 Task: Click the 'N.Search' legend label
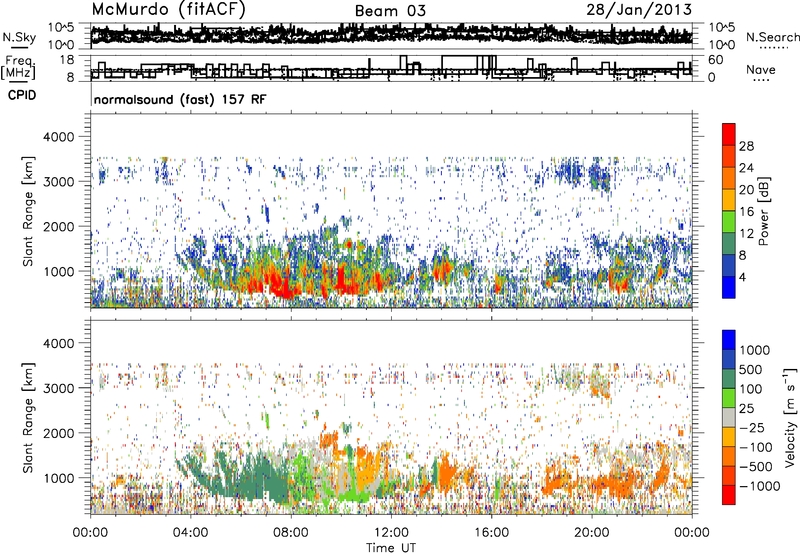pyautogui.click(x=772, y=37)
